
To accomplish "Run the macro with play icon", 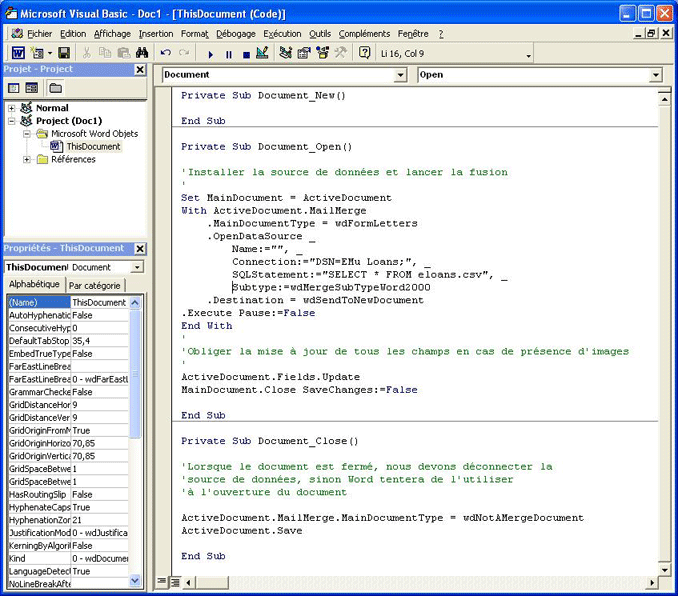I will [x=211, y=54].
